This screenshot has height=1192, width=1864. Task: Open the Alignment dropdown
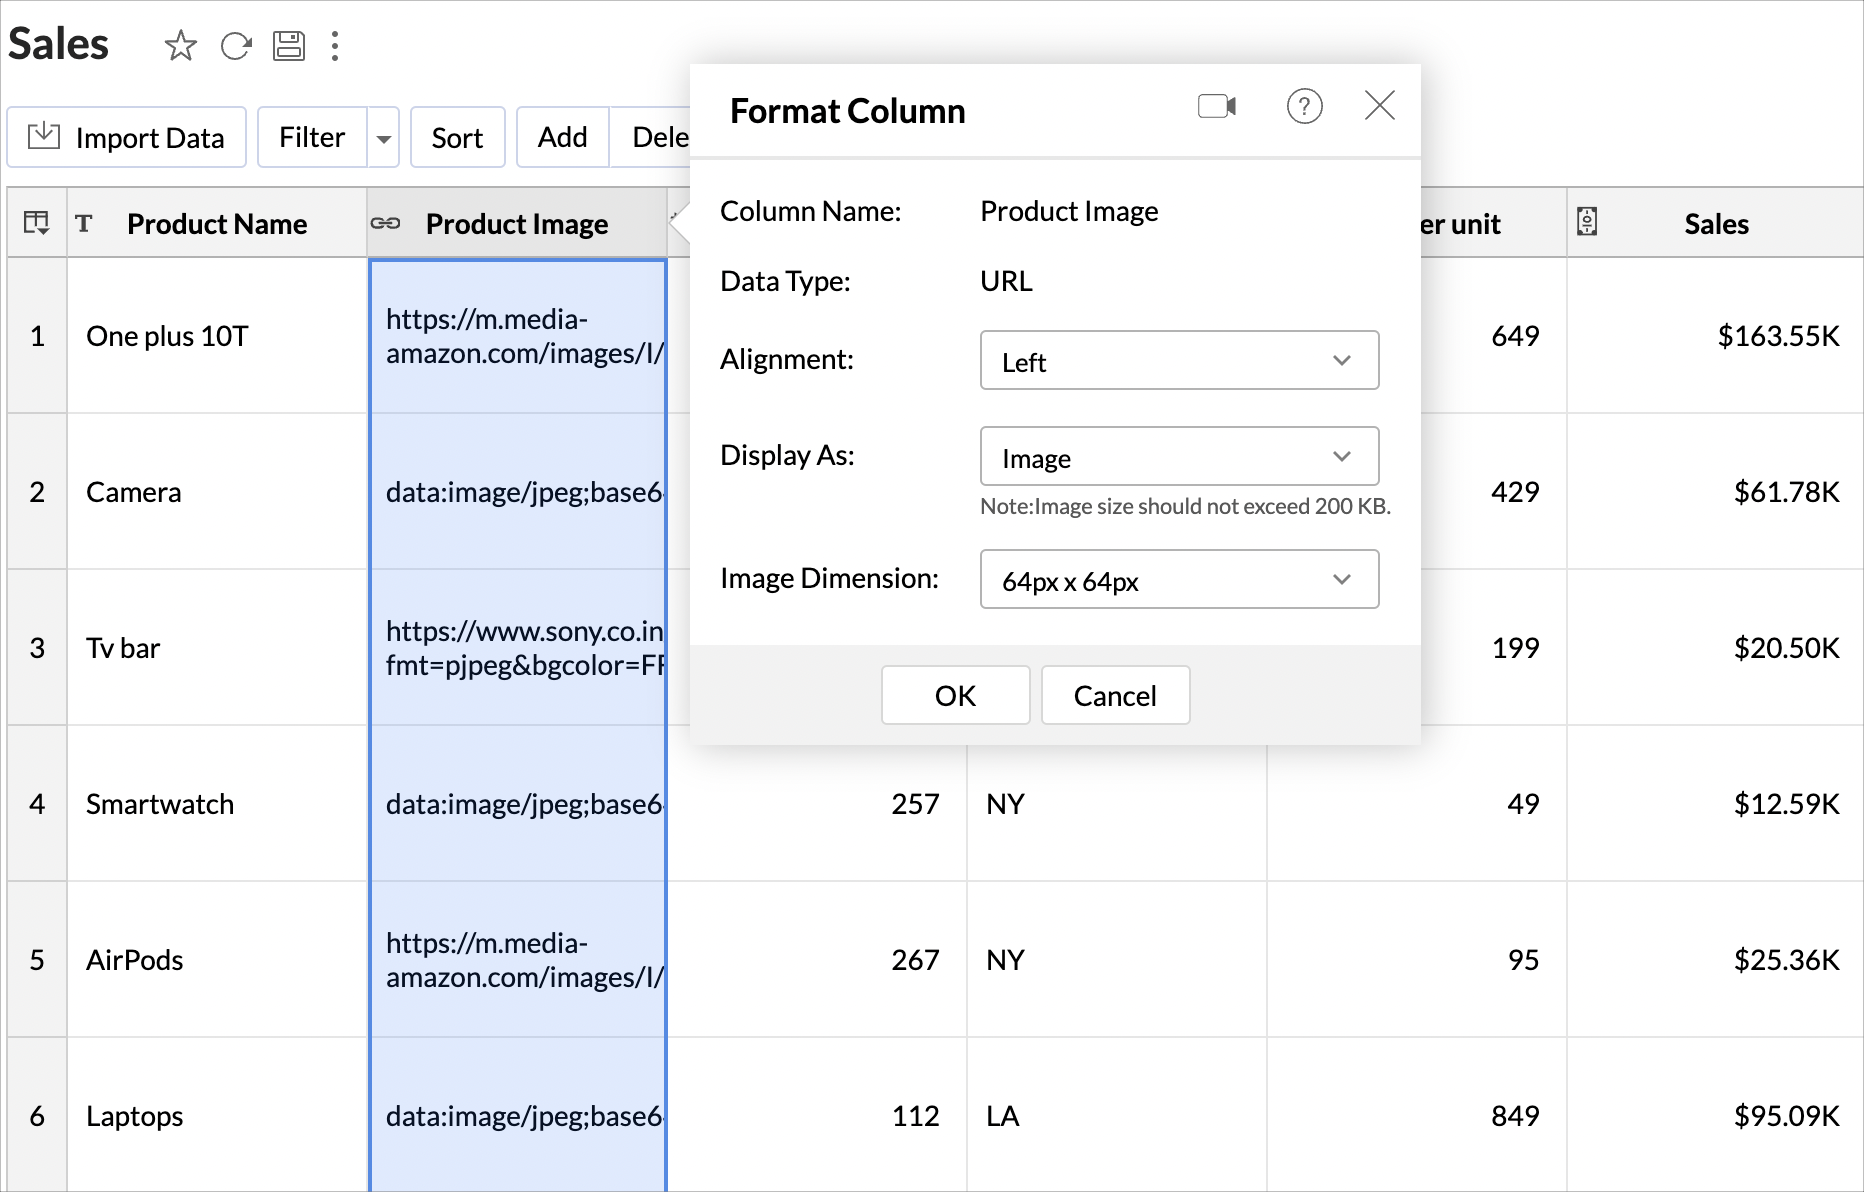pos(1179,360)
